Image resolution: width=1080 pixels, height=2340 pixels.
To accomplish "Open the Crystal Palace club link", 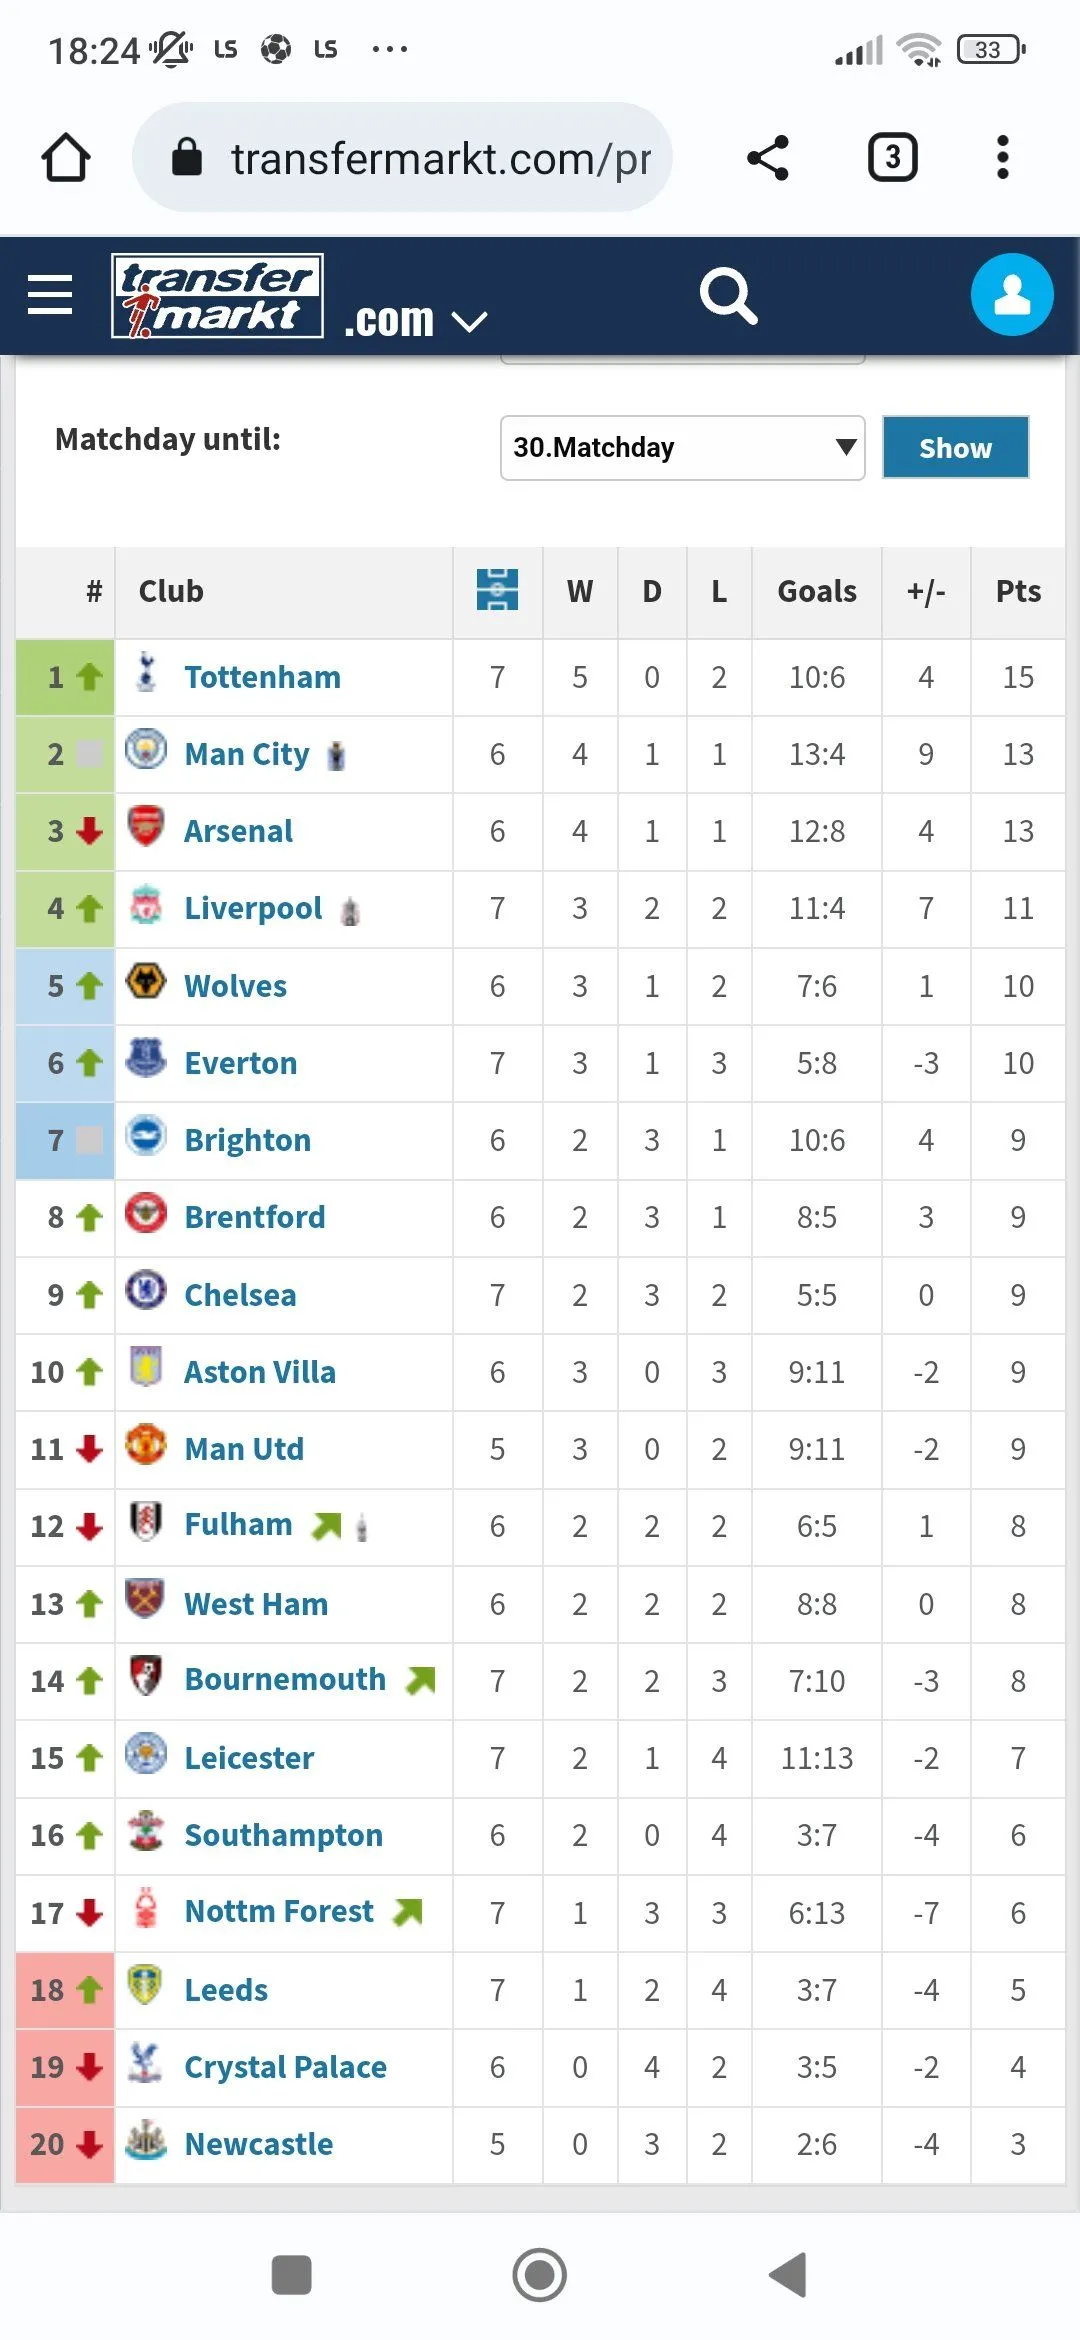I will click(285, 2067).
